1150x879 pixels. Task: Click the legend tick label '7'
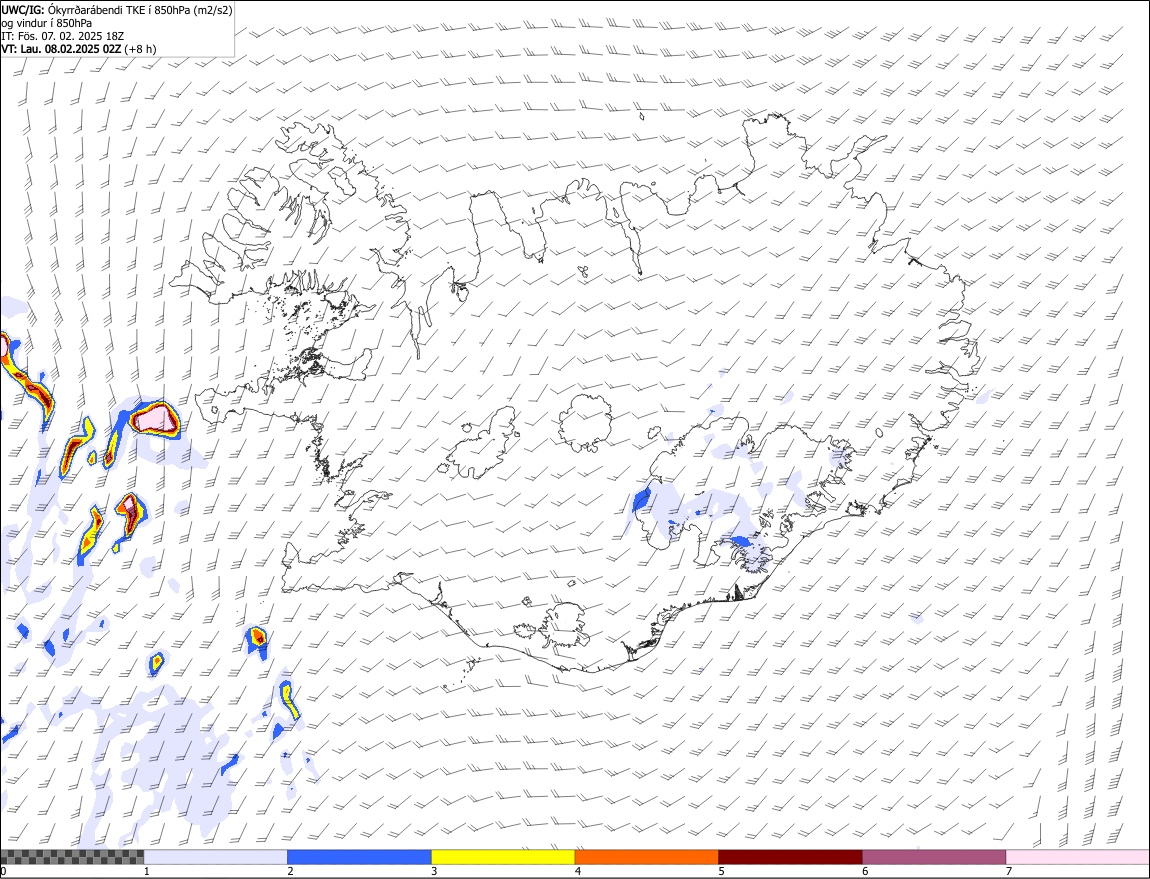pyautogui.click(x=1009, y=871)
